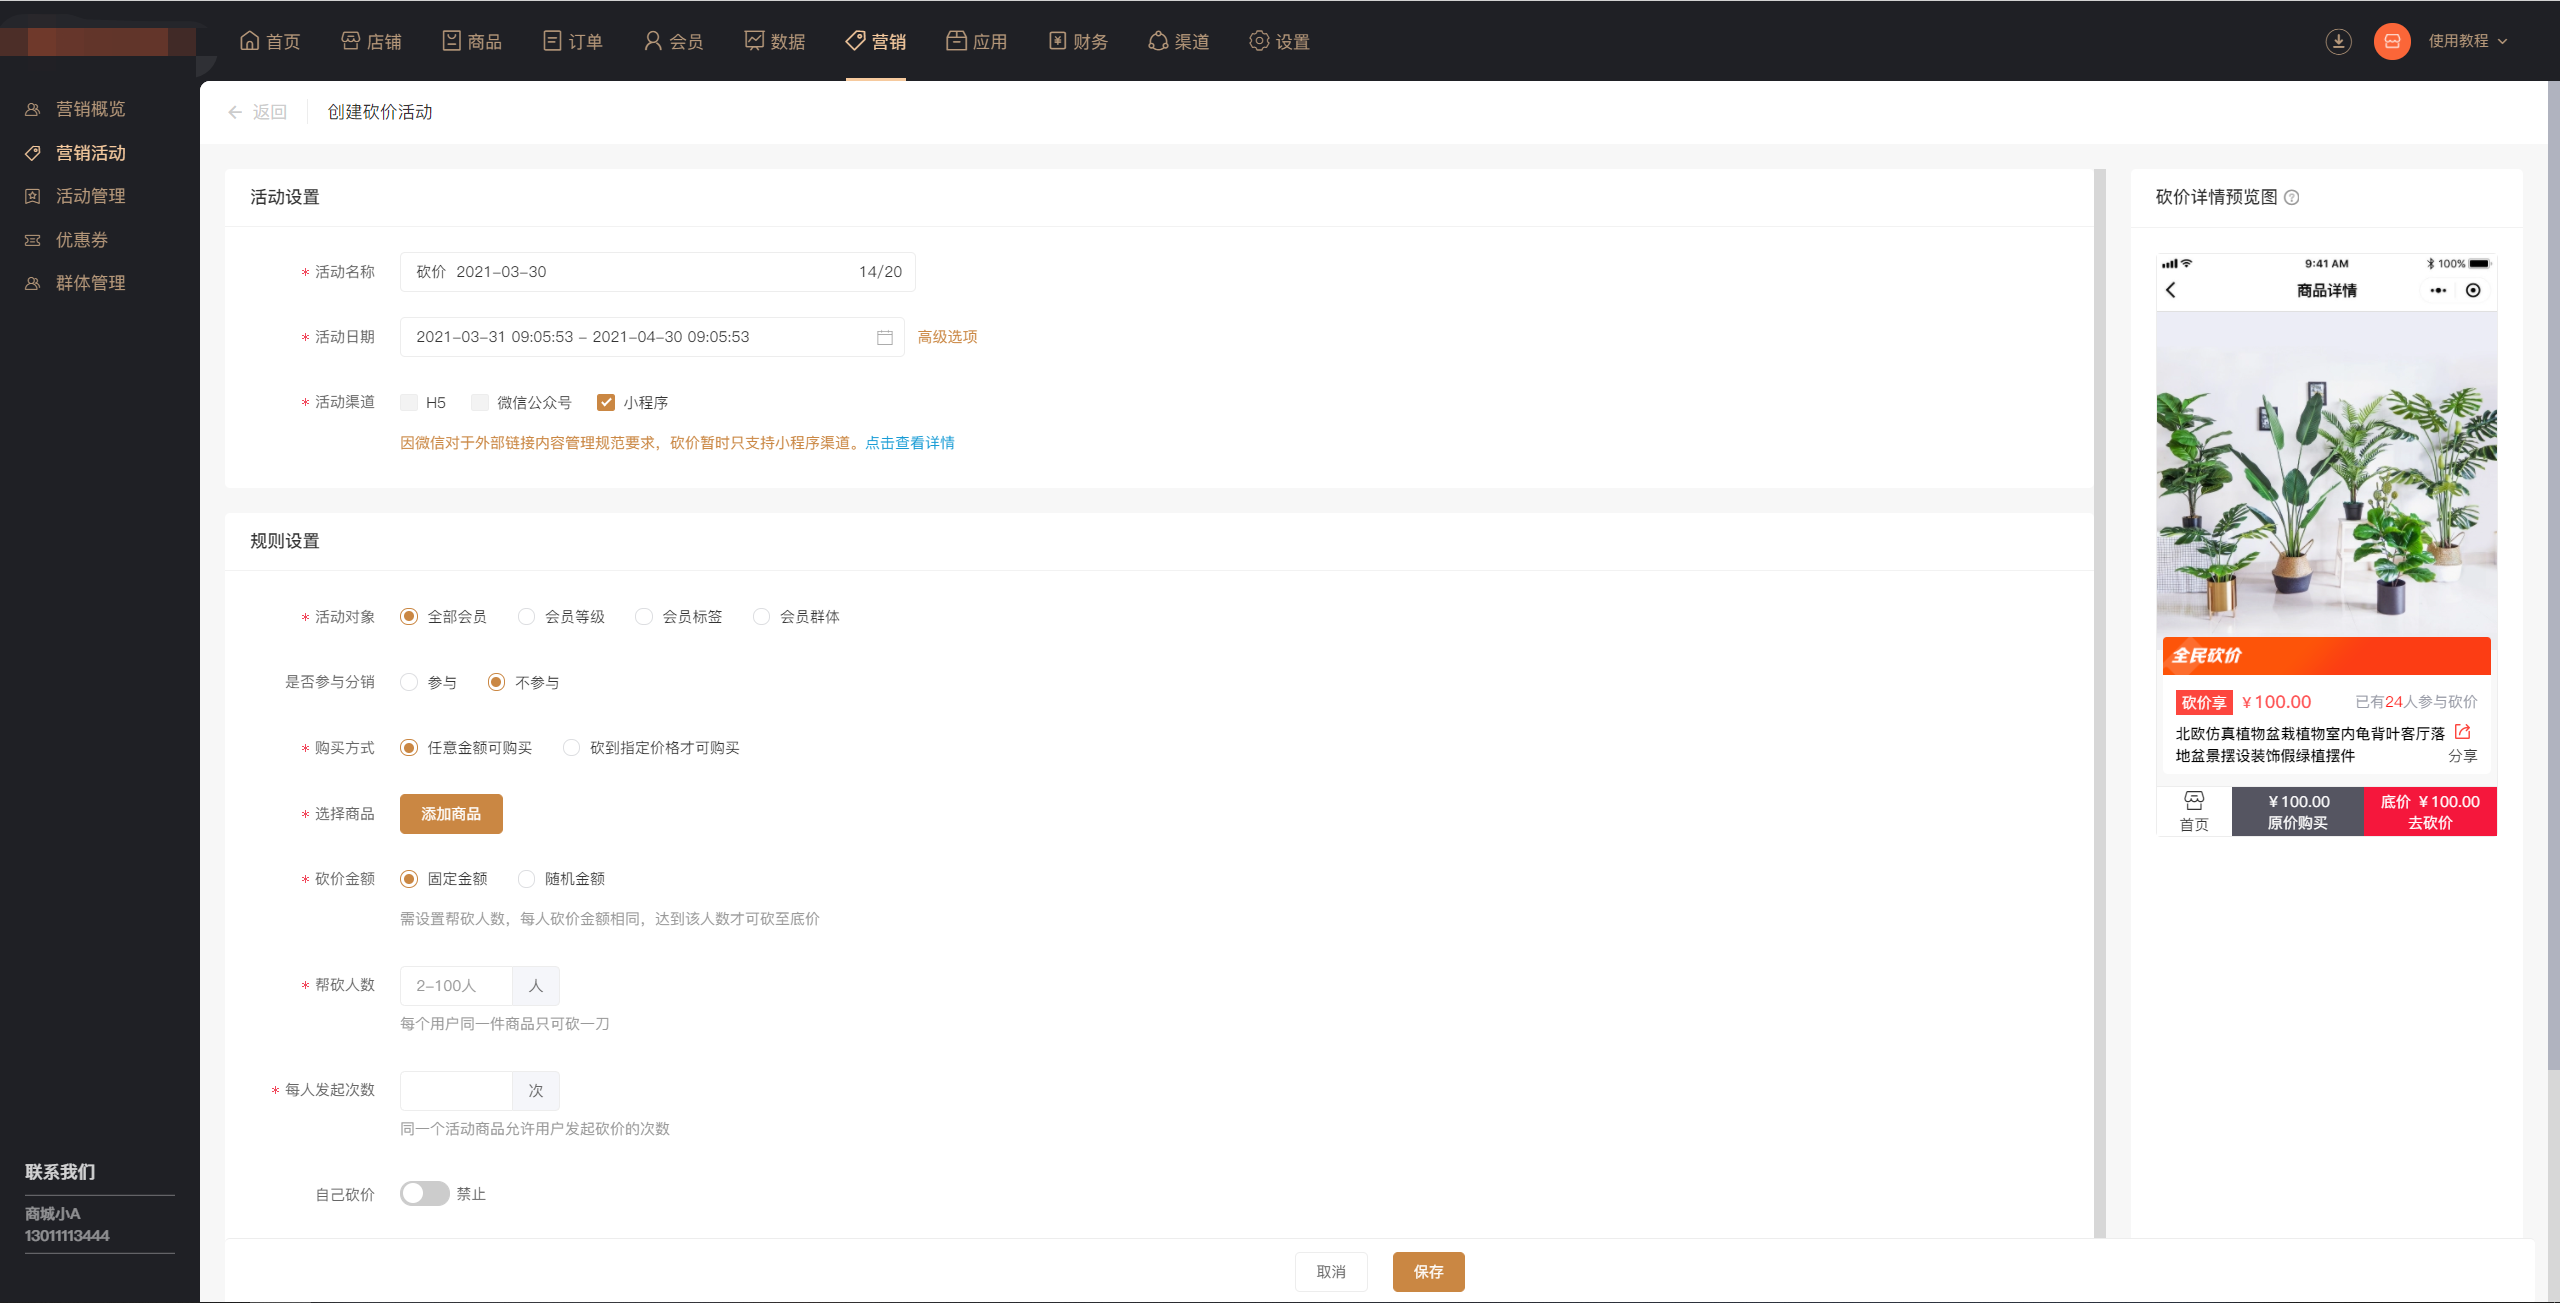Click help icon beside 砍价详情预览图
Image resolution: width=2560 pixels, height=1303 pixels.
(x=2292, y=198)
